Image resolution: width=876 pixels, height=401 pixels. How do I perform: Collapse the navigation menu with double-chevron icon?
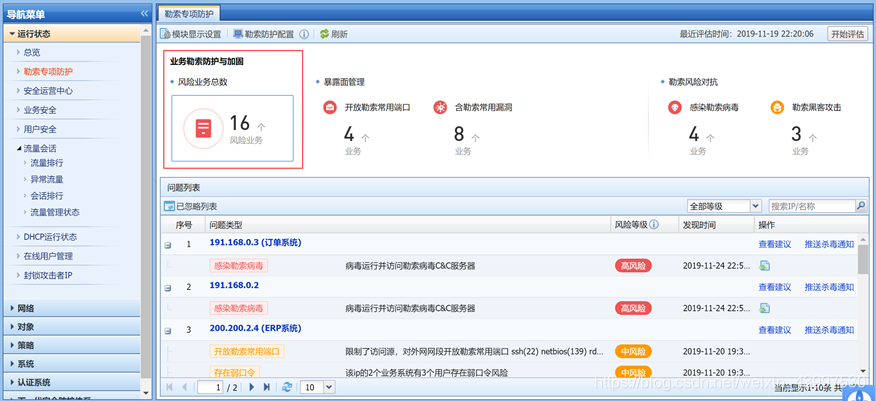145,13
